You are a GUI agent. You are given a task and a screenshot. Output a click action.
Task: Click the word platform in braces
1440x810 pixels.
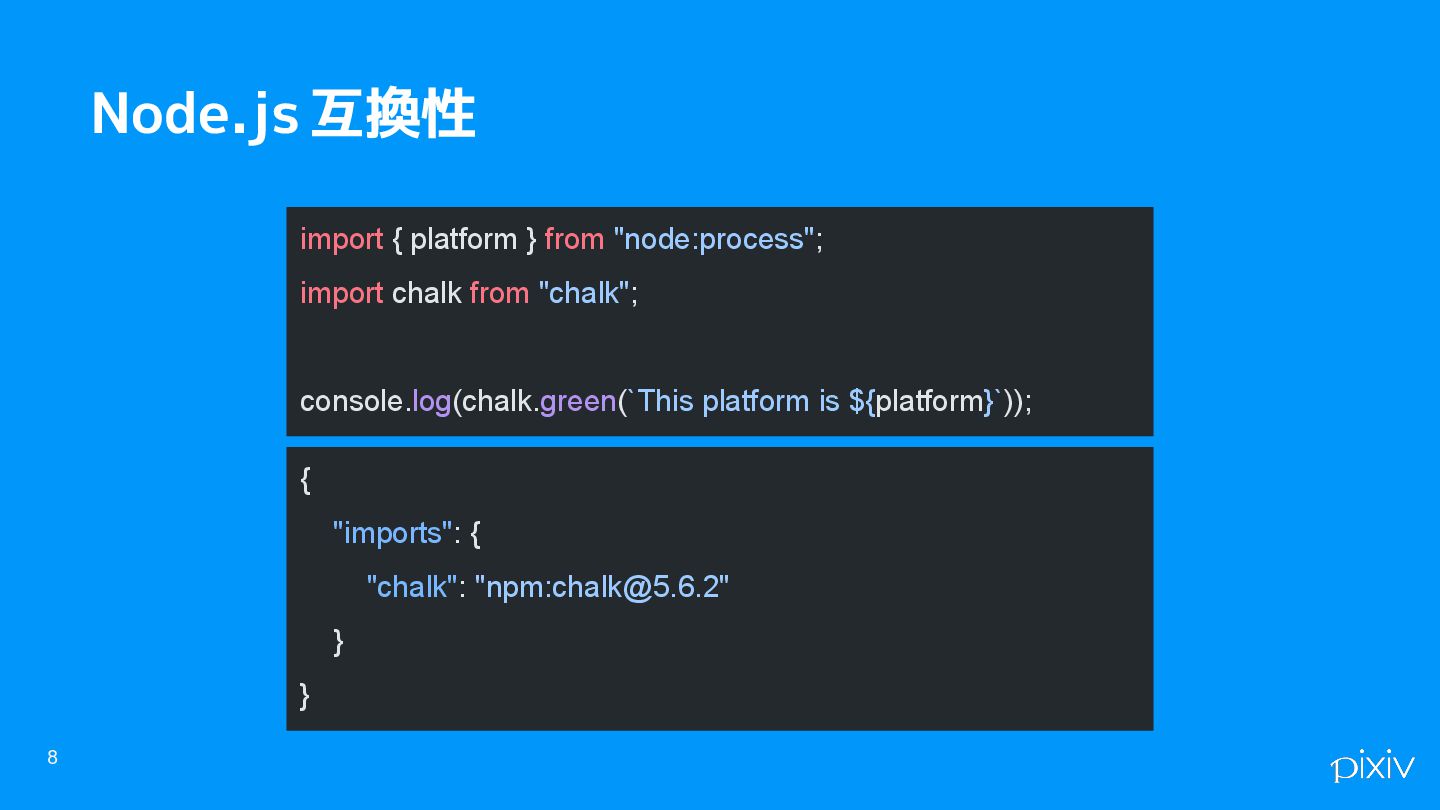coord(463,239)
